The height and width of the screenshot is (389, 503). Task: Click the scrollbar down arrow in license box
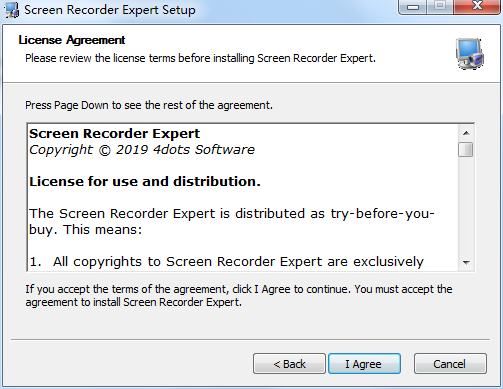pyautogui.click(x=466, y=263)
